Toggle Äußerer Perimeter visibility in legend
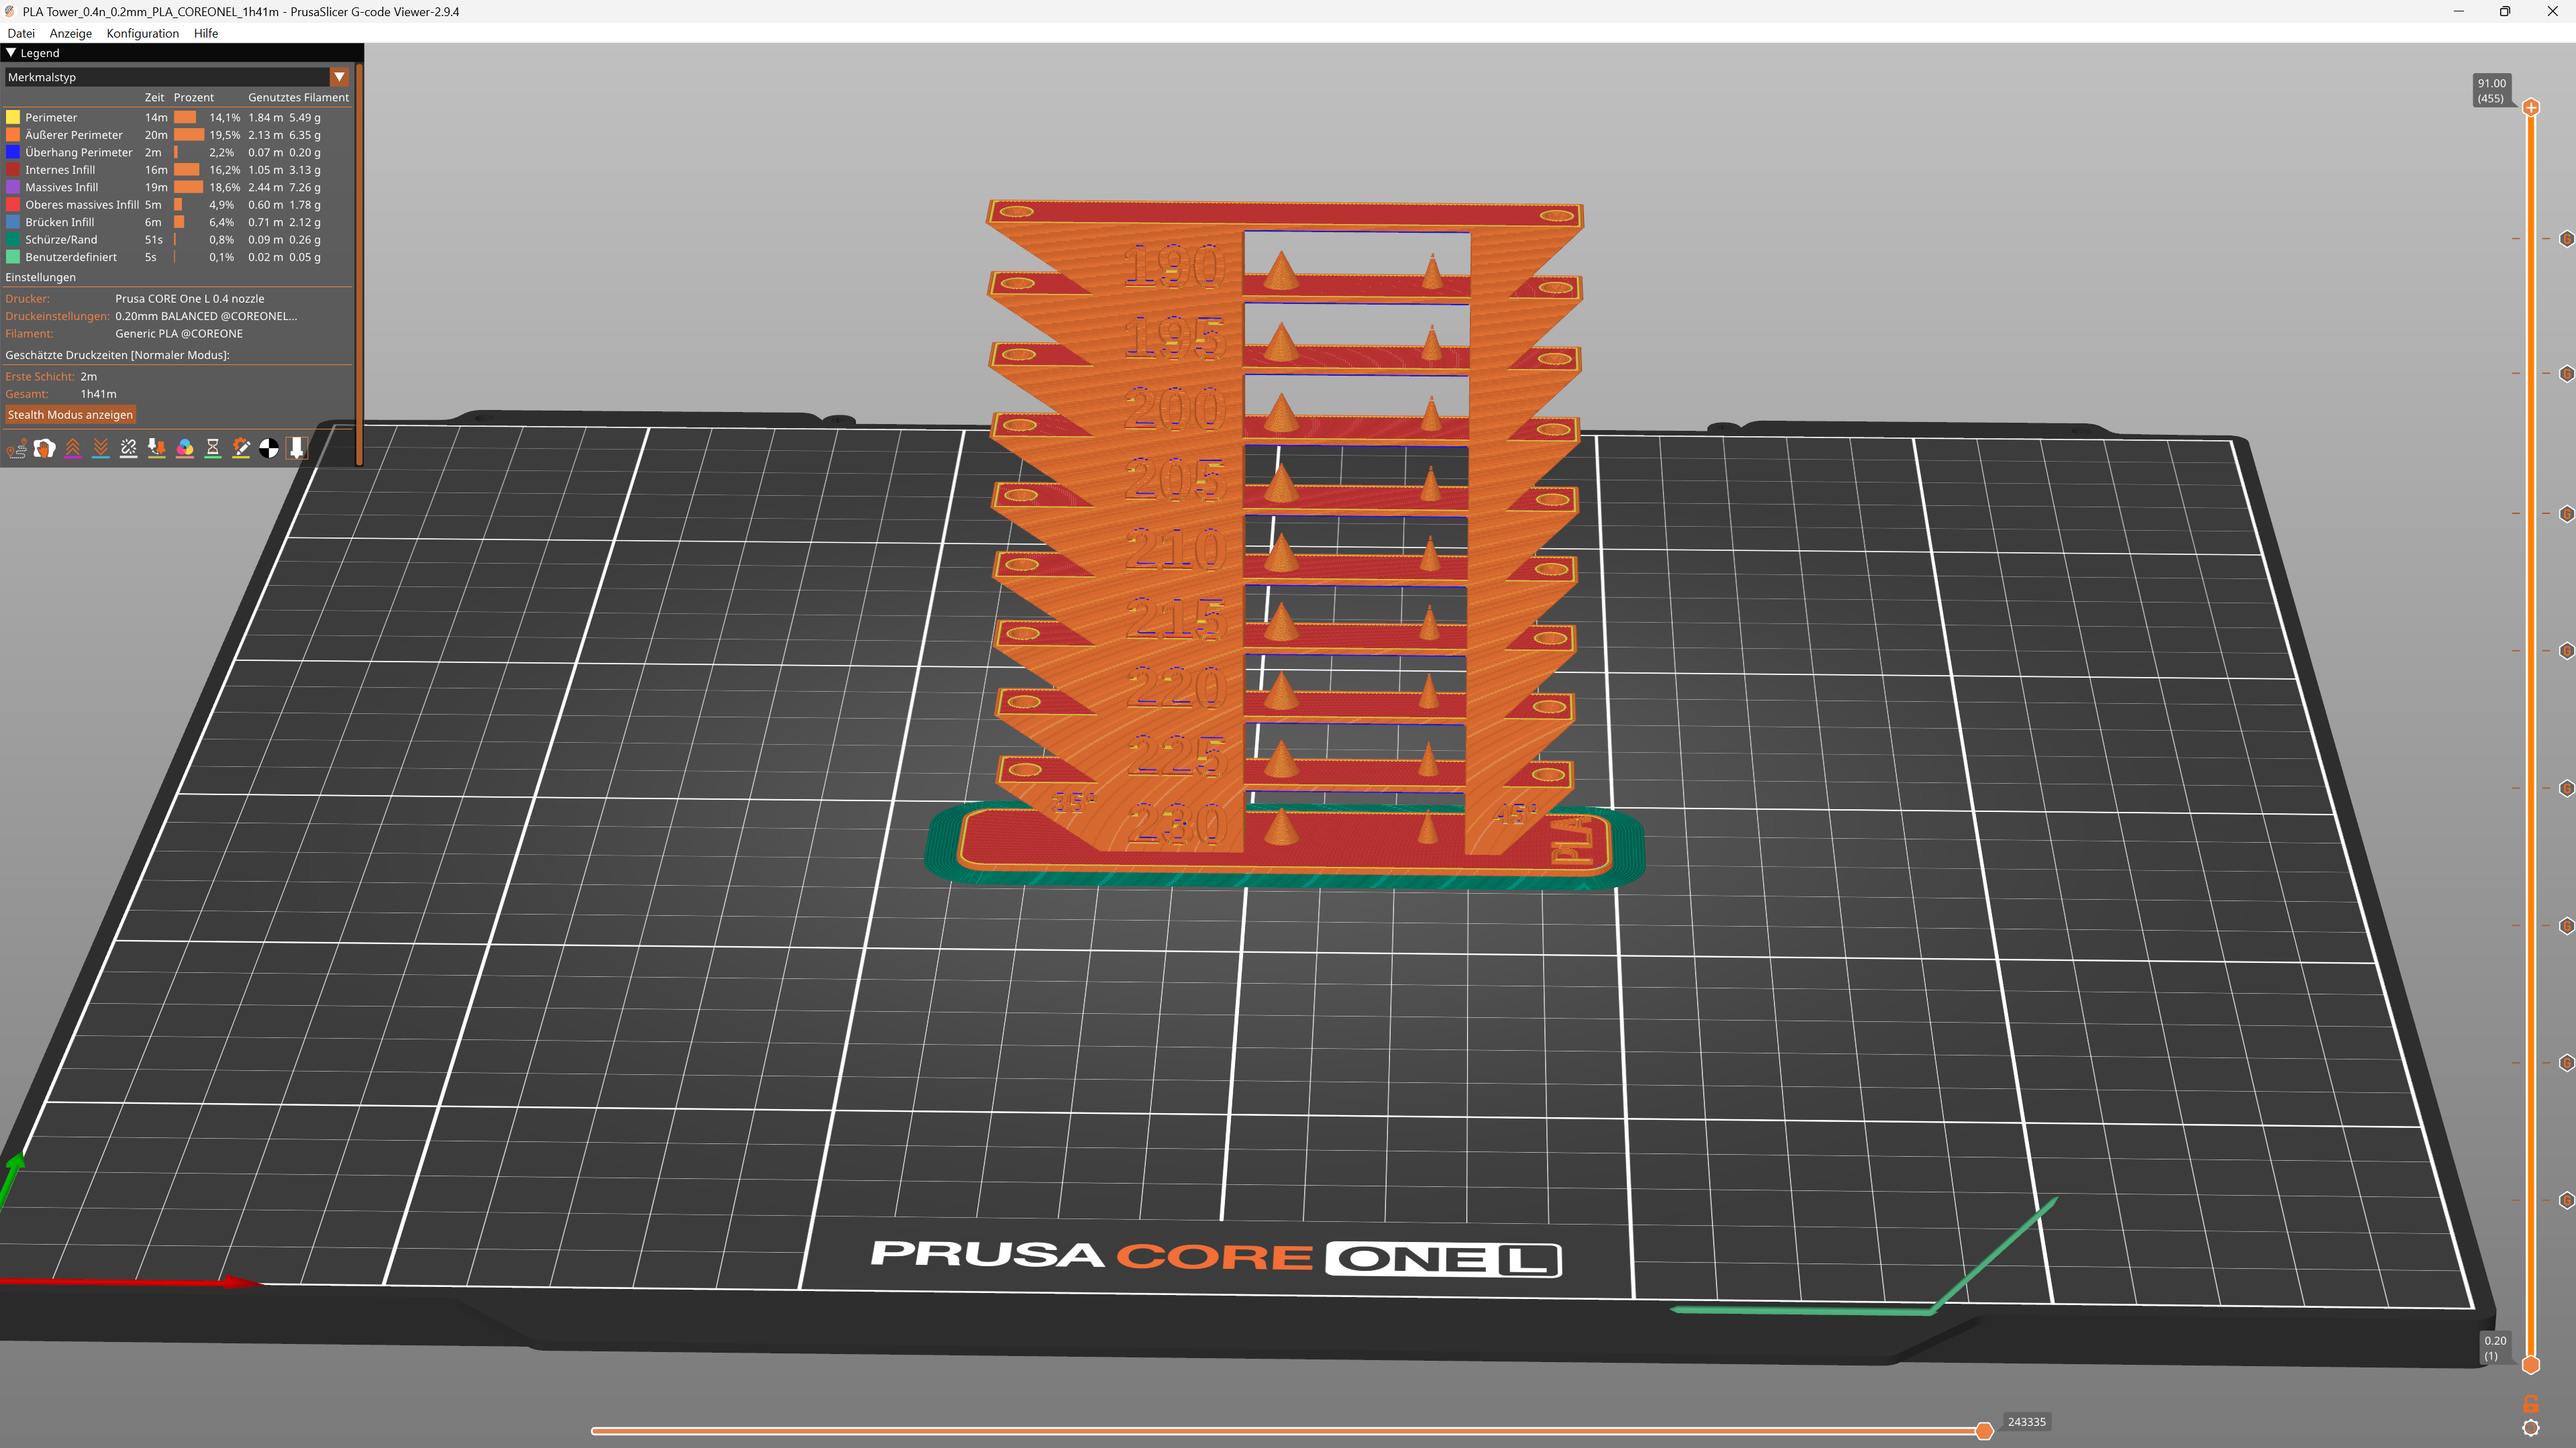Screen dimensions: 2576x1448 click(x=177, y=135)
